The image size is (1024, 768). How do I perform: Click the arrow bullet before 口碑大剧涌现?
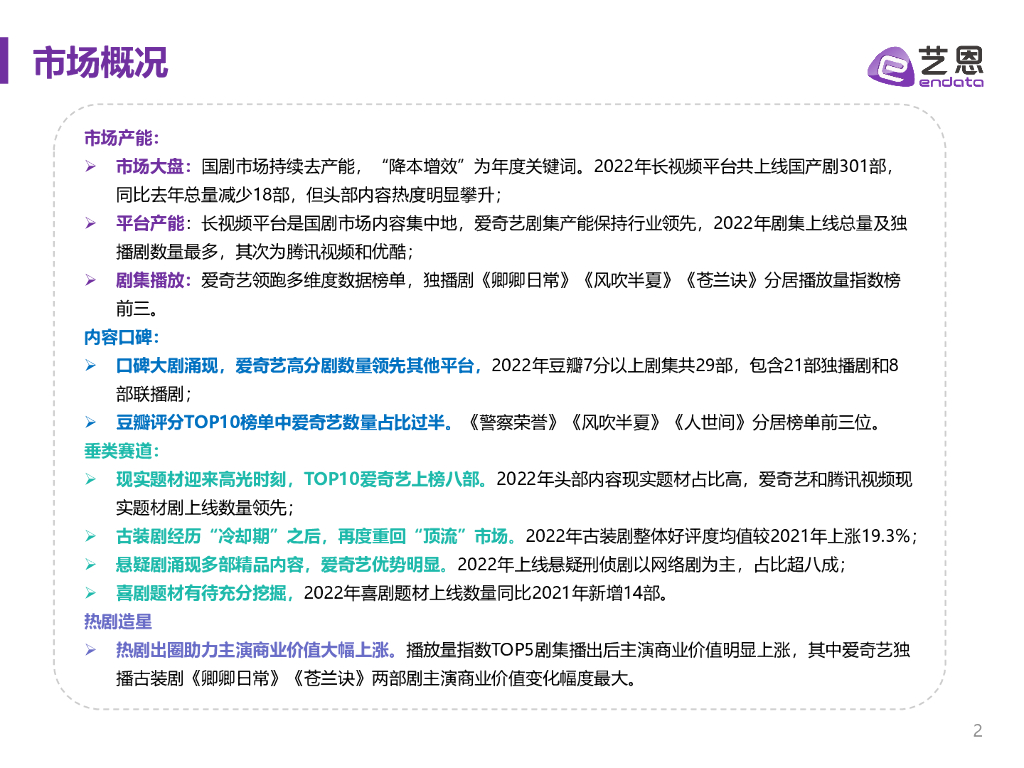point(91,366)
